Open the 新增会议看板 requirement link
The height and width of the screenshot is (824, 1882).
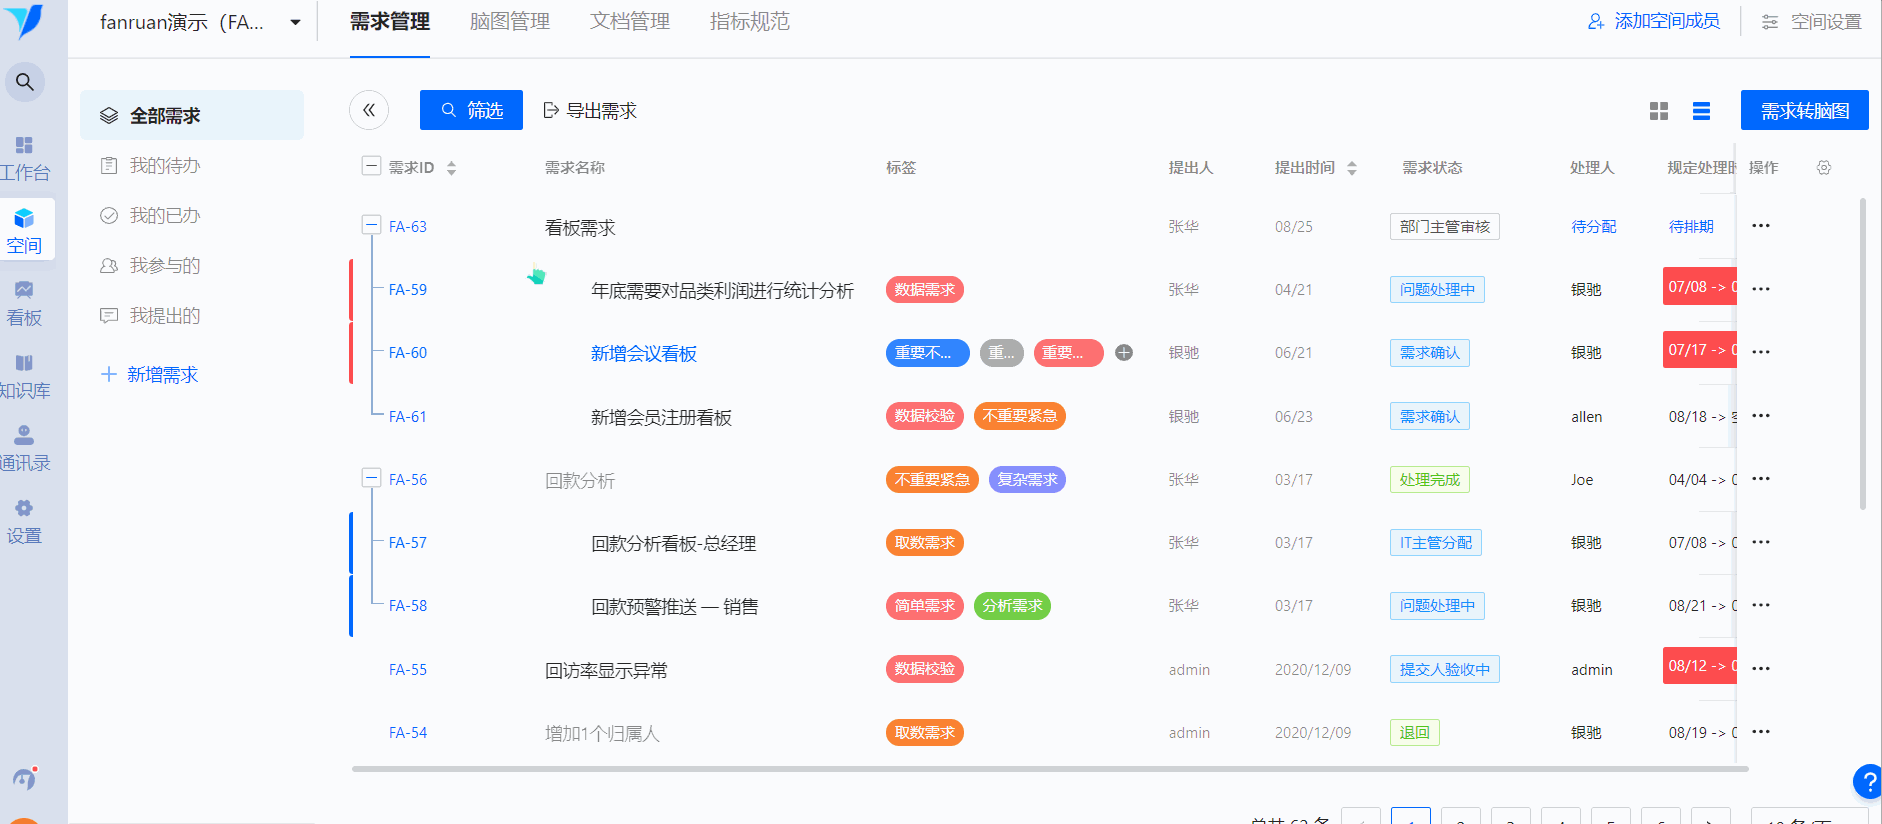[x=644, y=353]
